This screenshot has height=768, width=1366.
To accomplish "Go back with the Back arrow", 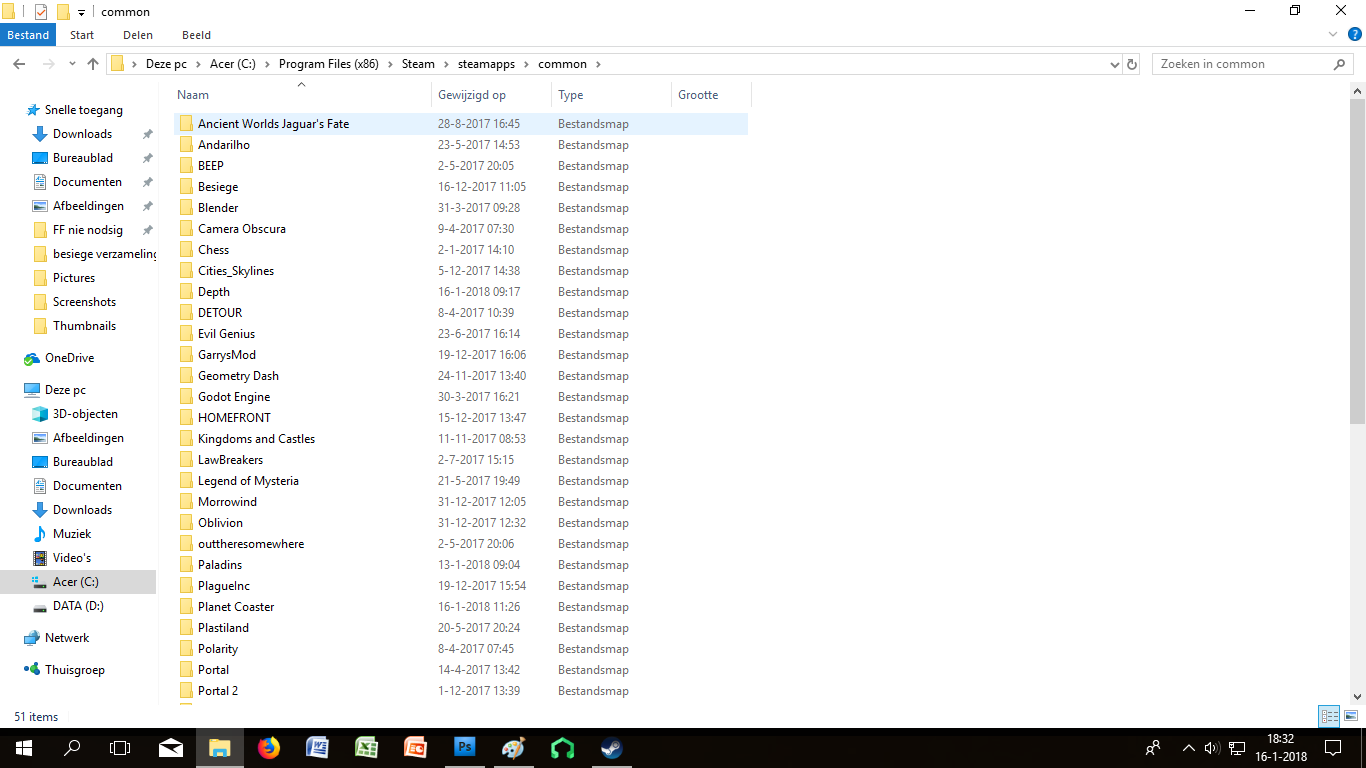I will coord(19,64).
